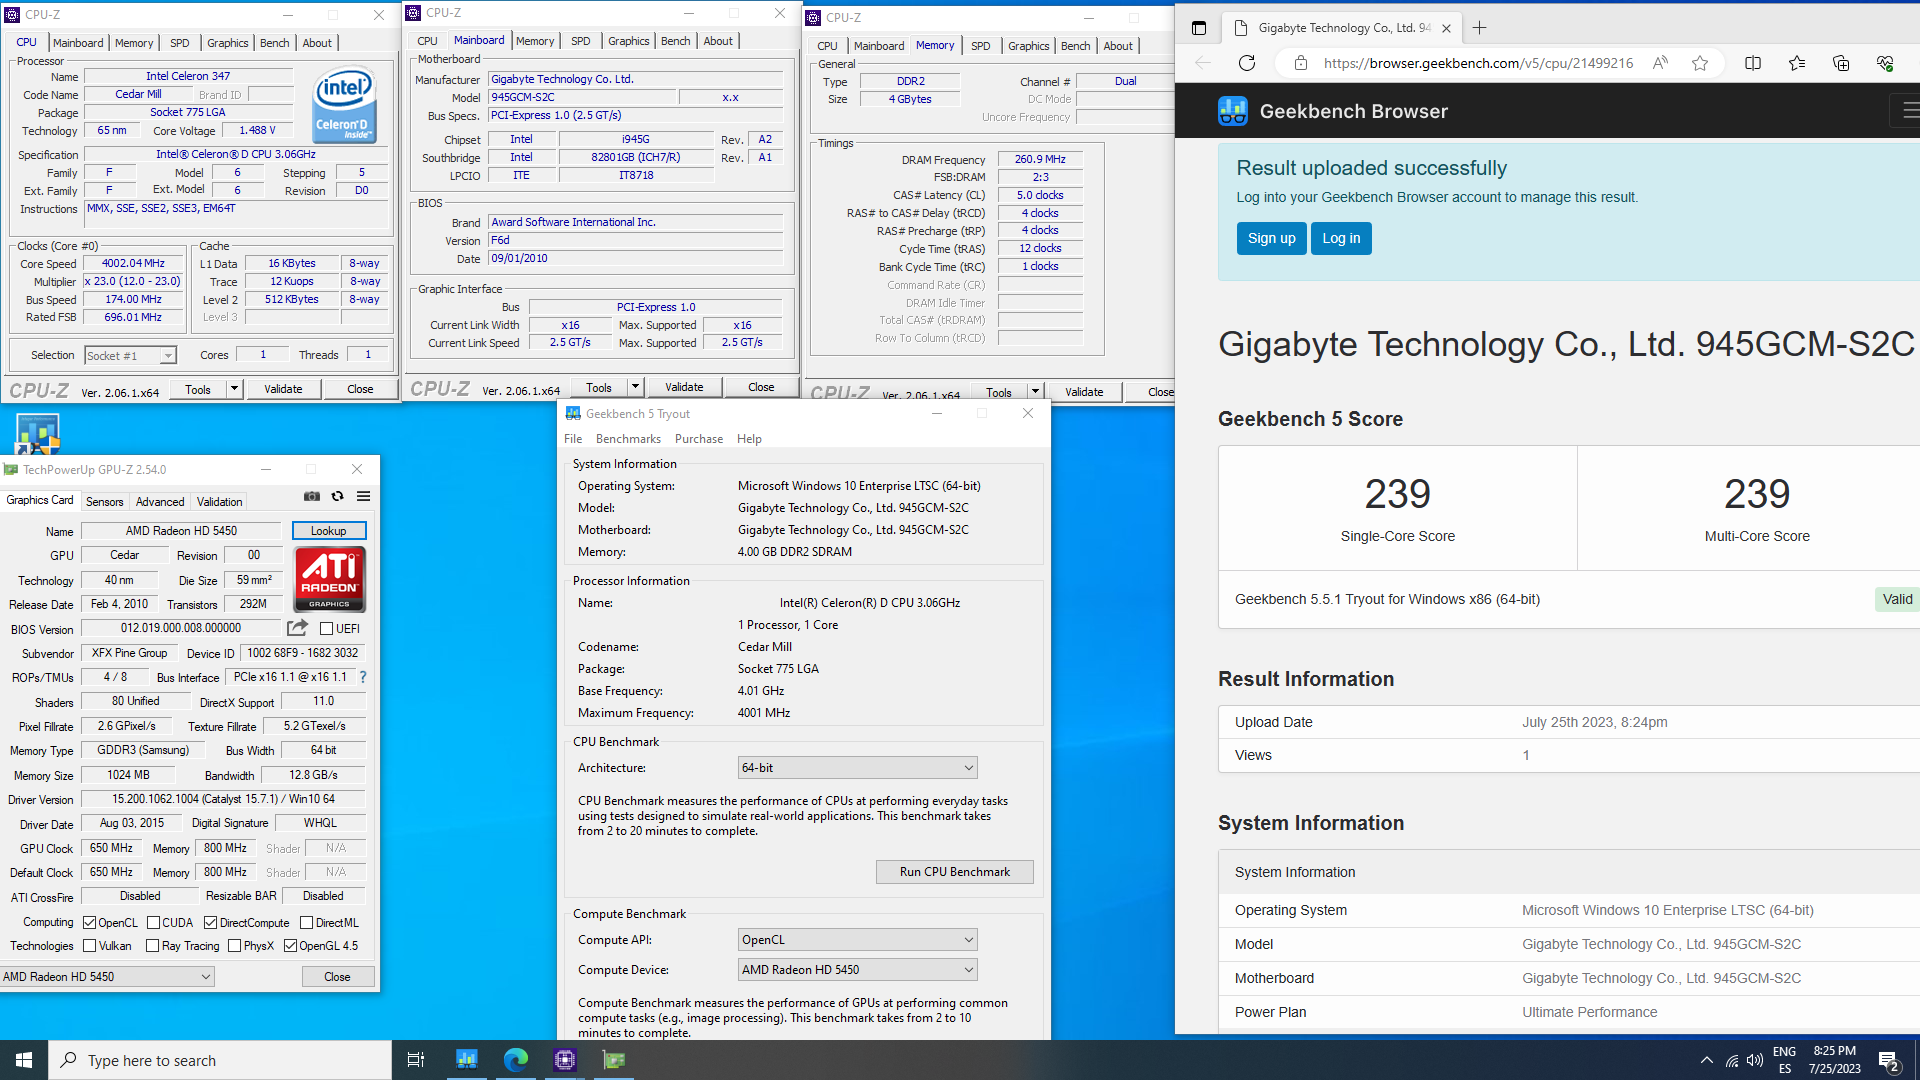
Task: Open the Compute Device dropdown
Action: (857, 970)
